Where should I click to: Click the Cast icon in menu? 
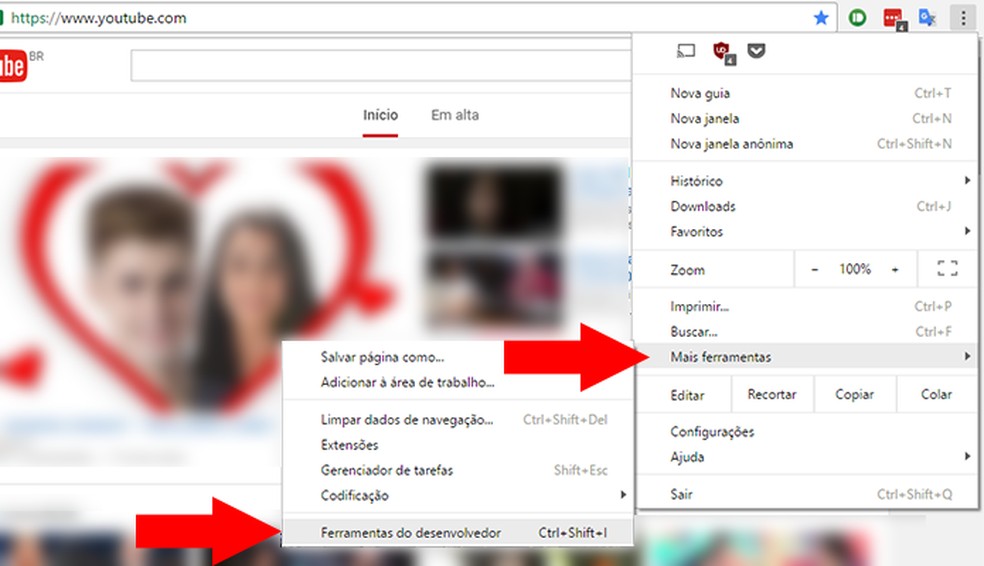[686, 51]
